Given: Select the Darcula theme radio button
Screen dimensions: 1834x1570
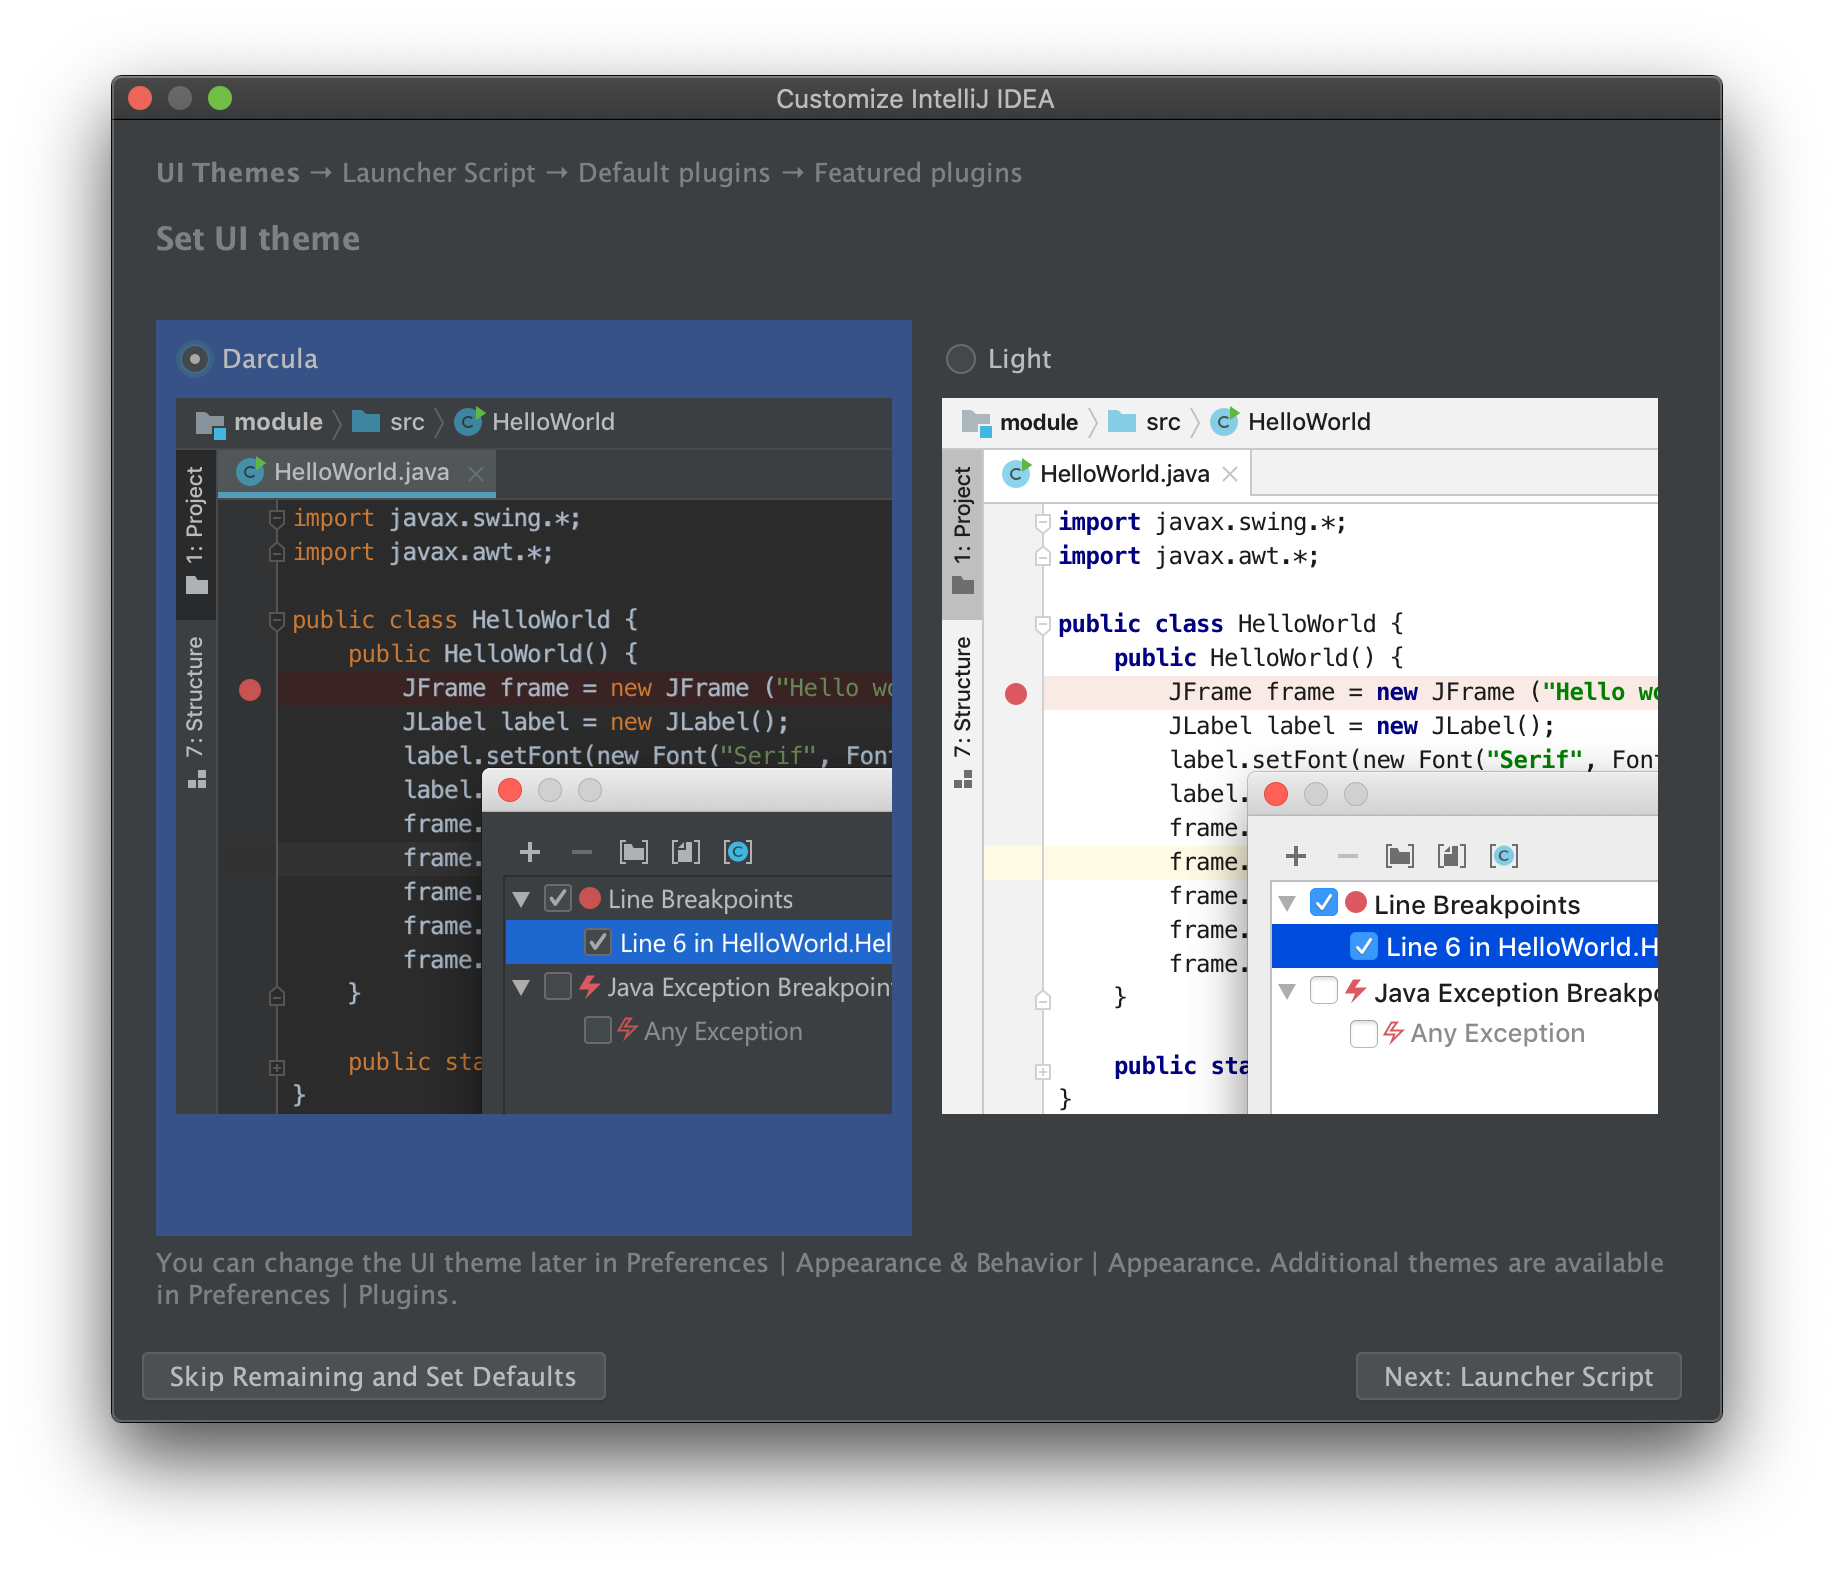Looking at the screenshot, I should point(195,359).
